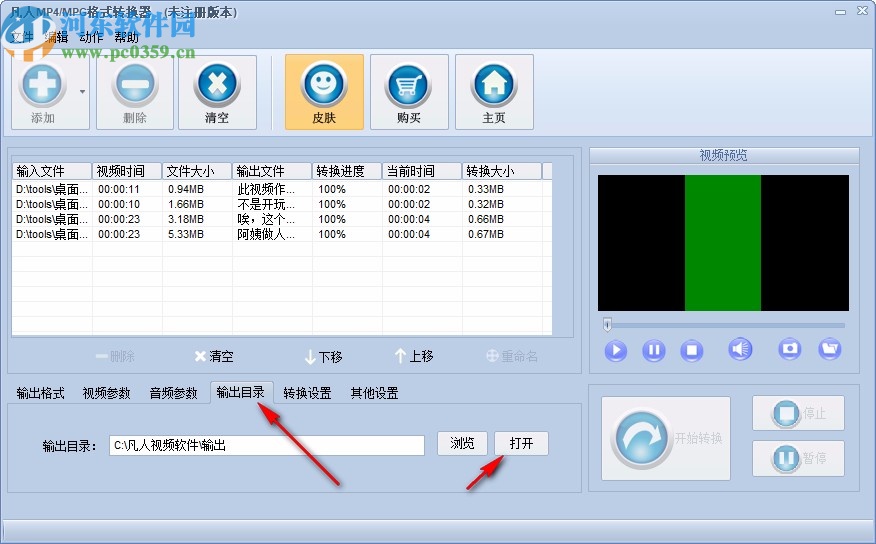Click the 开始转换 start conversion button
This screenshot has width=876, height=544.
click(666, 438)
